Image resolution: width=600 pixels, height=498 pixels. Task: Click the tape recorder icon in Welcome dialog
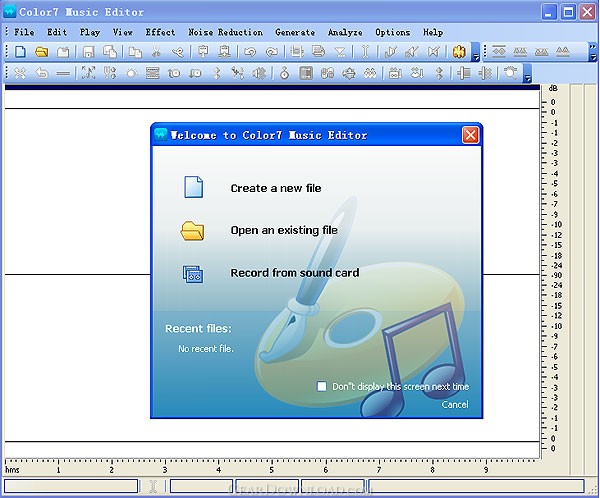[x=193, y=274]
